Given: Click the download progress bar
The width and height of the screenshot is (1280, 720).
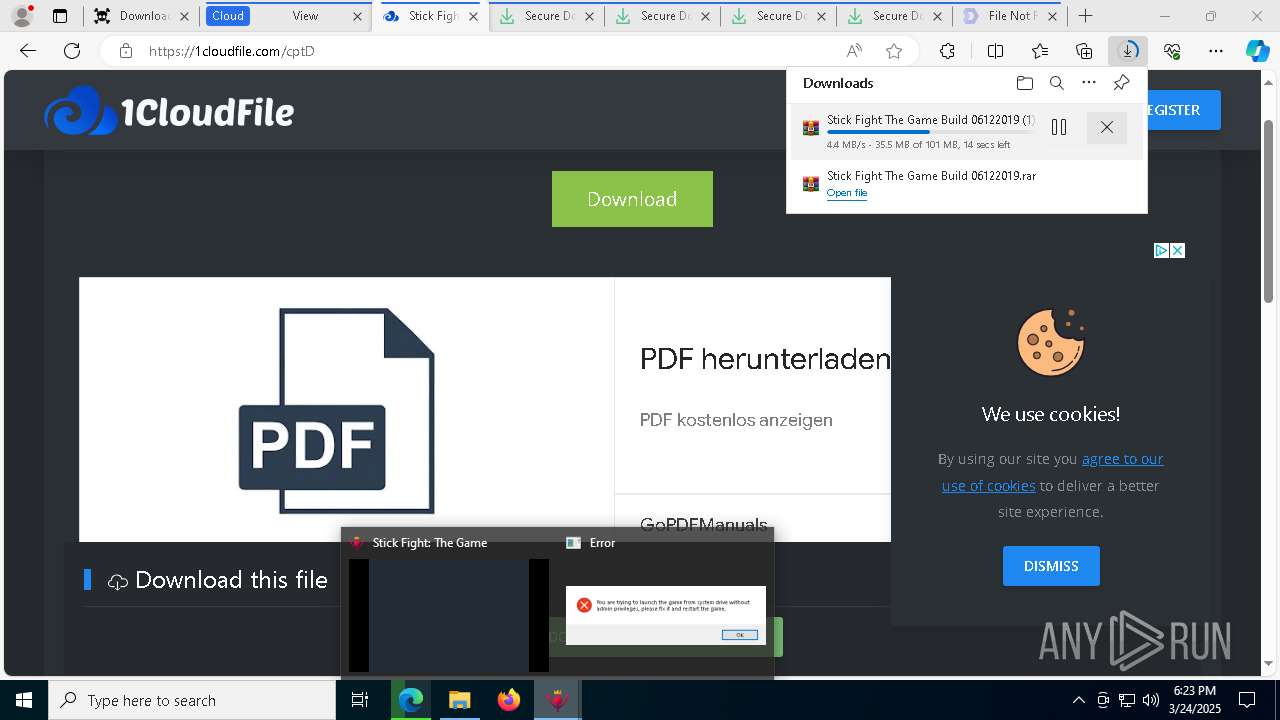Looking at the screenshot, I should click(x=930, y=132).
